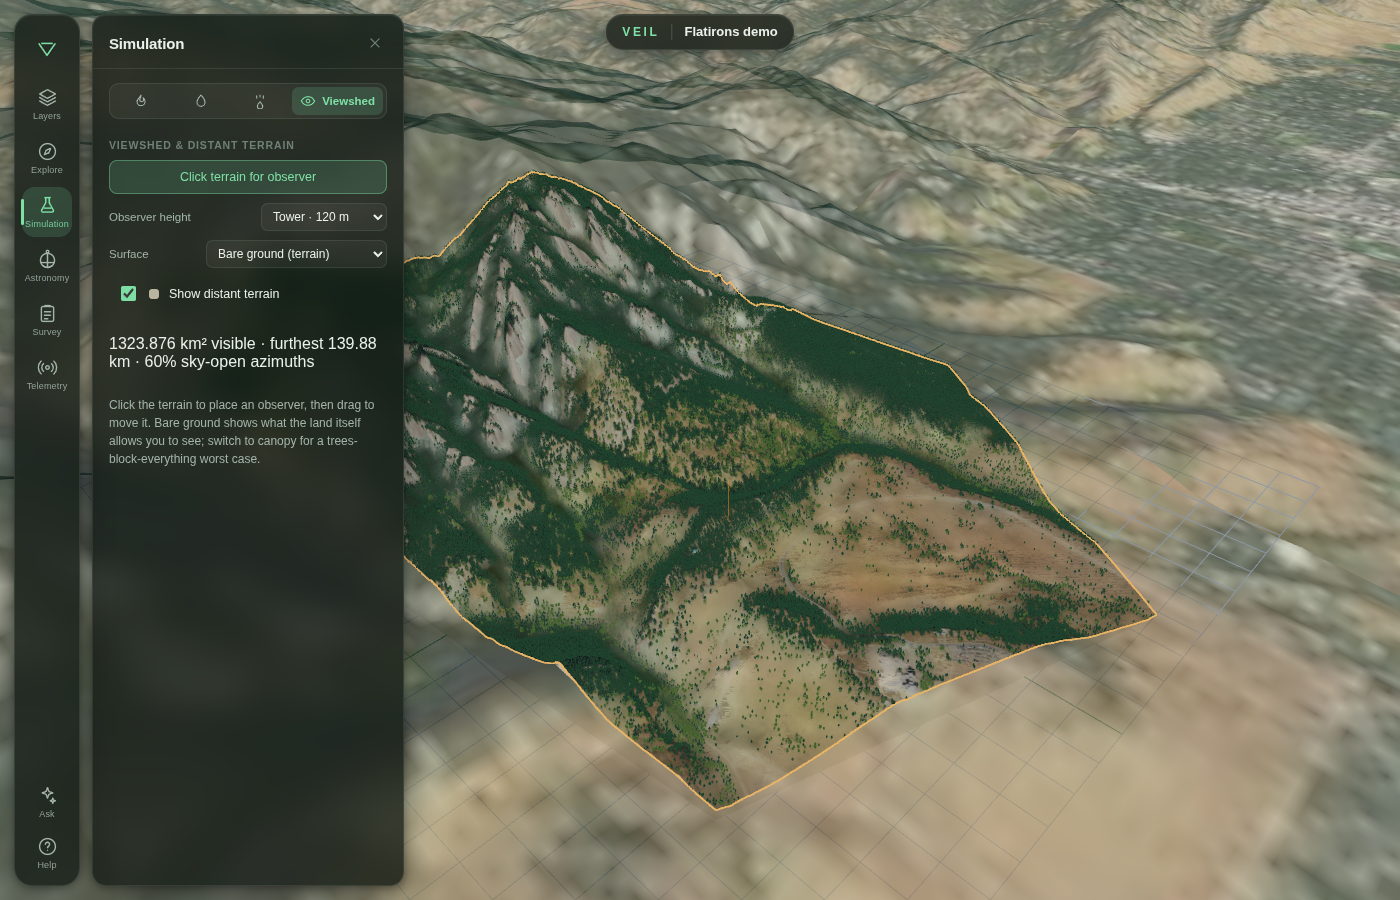The width and height of the screenshot is (1400, 900).
Task: Click the 'Simulation' panel title
Action: [x=147, y=44]
